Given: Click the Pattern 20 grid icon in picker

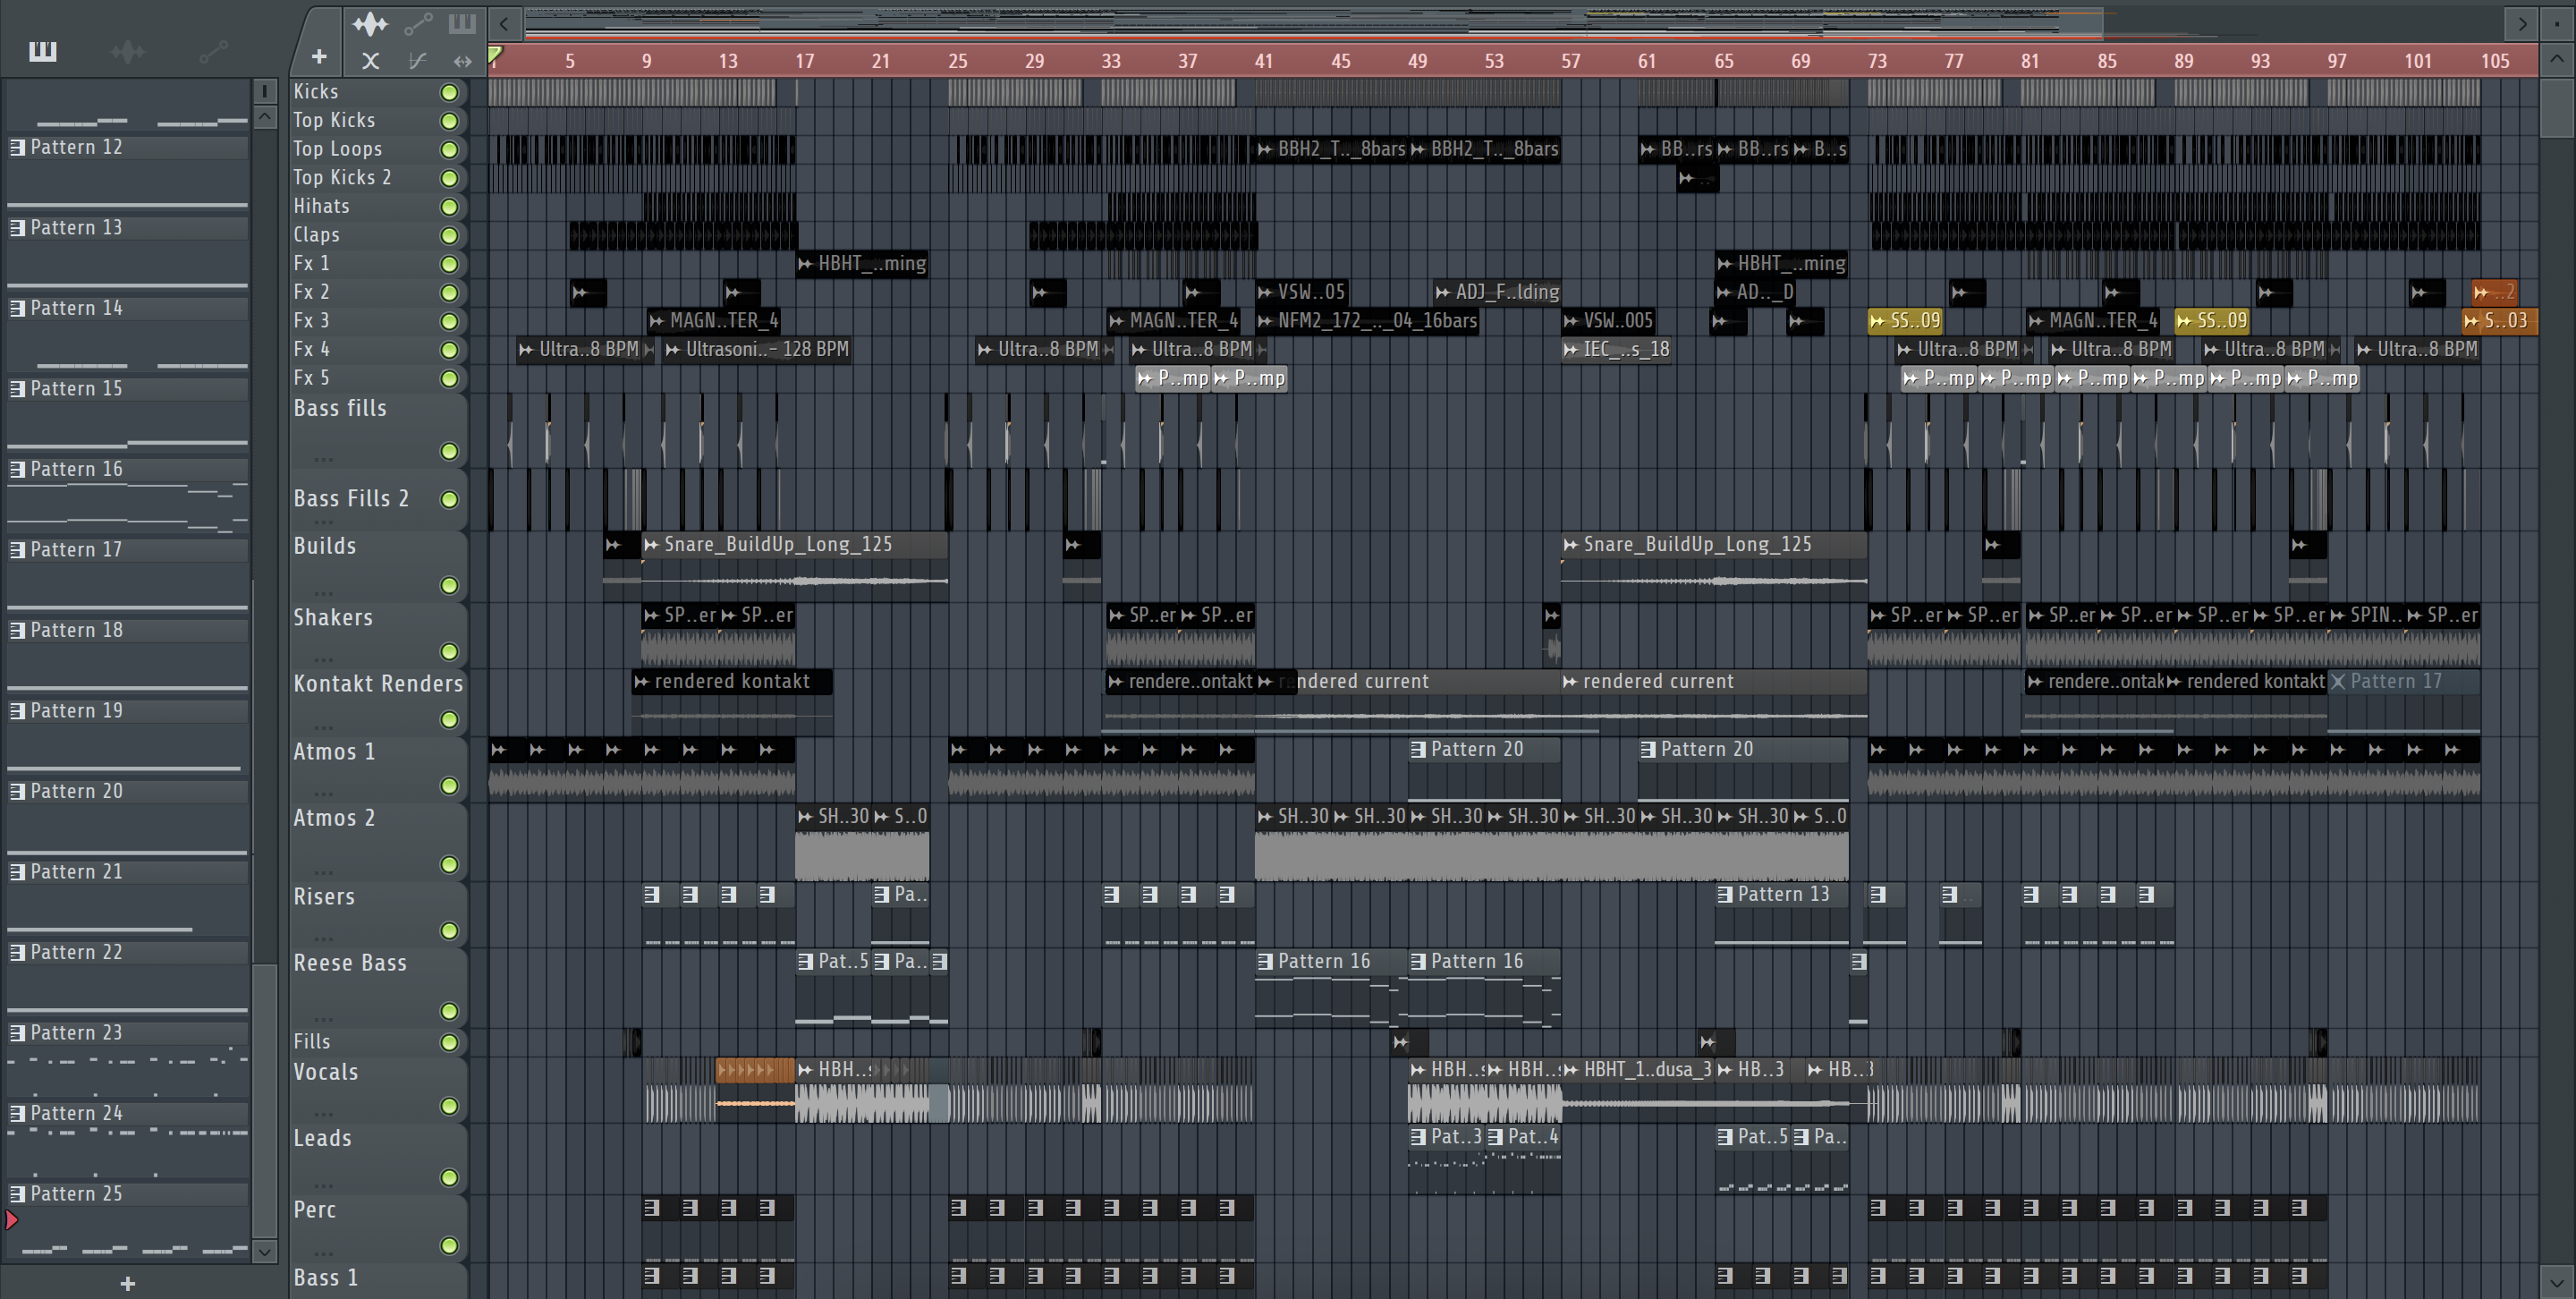Looking at the screenshot, I should [17, 791].
